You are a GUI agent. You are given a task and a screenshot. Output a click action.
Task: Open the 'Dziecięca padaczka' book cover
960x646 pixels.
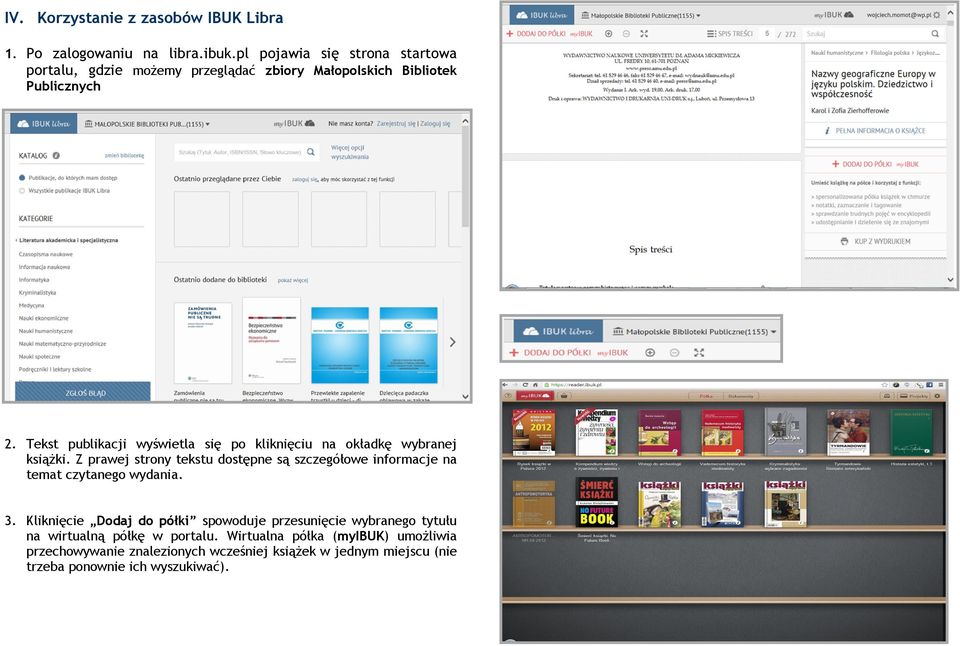click(x=408, y=345)
